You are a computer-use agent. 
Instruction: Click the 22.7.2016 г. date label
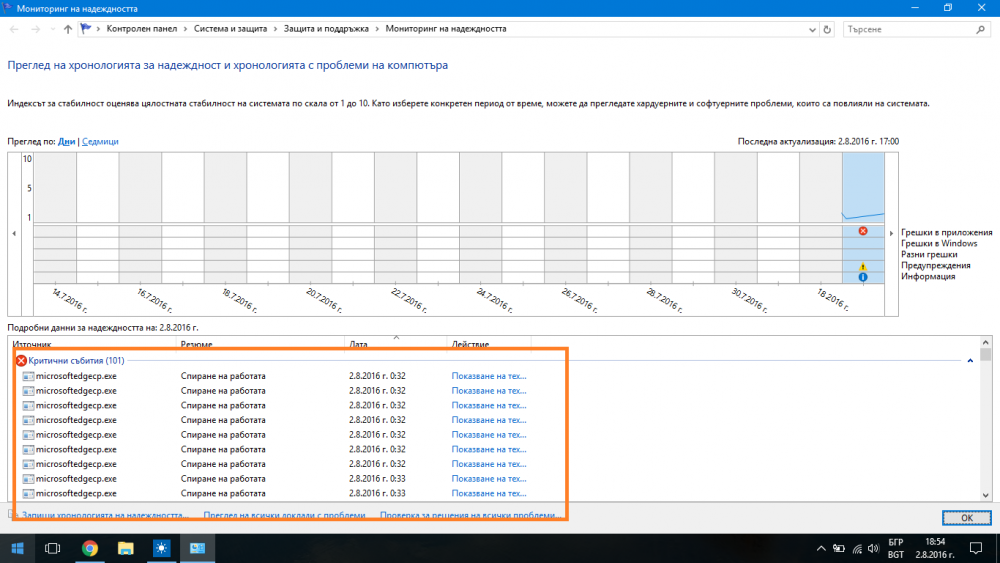[x=408, y=300]
